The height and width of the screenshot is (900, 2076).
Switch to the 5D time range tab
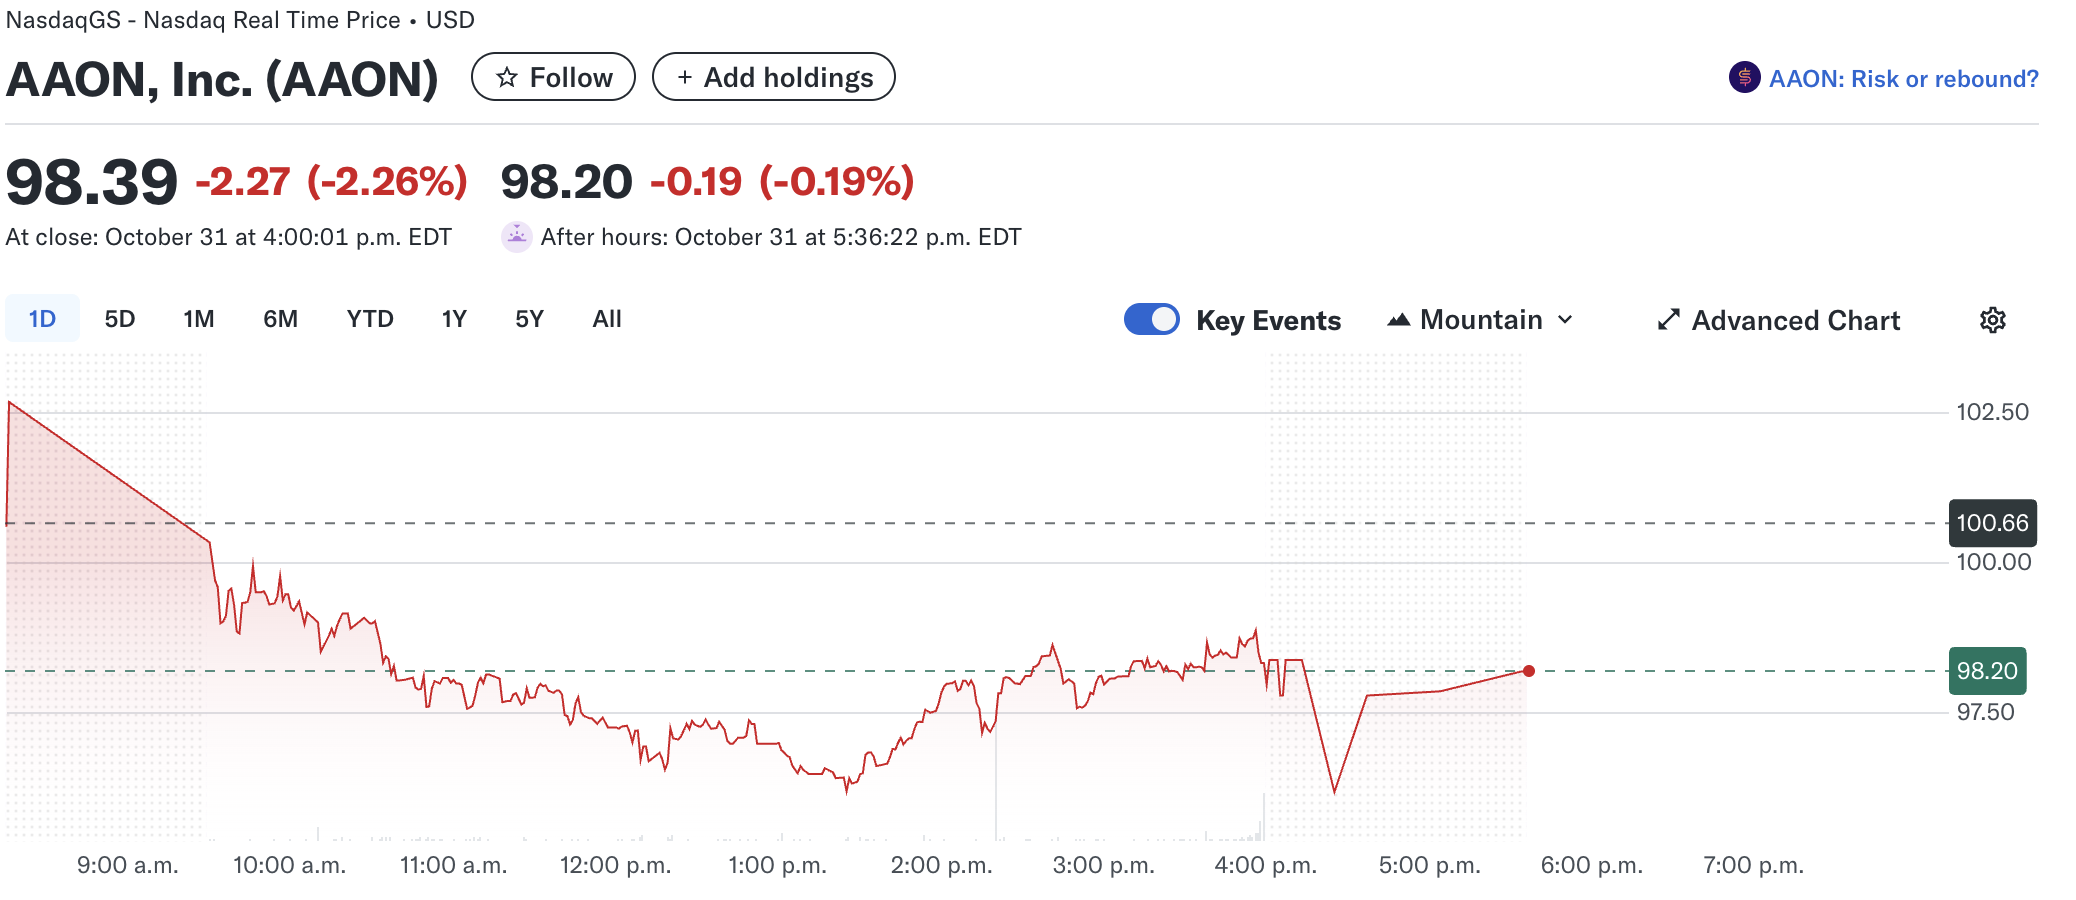point(122,318)
